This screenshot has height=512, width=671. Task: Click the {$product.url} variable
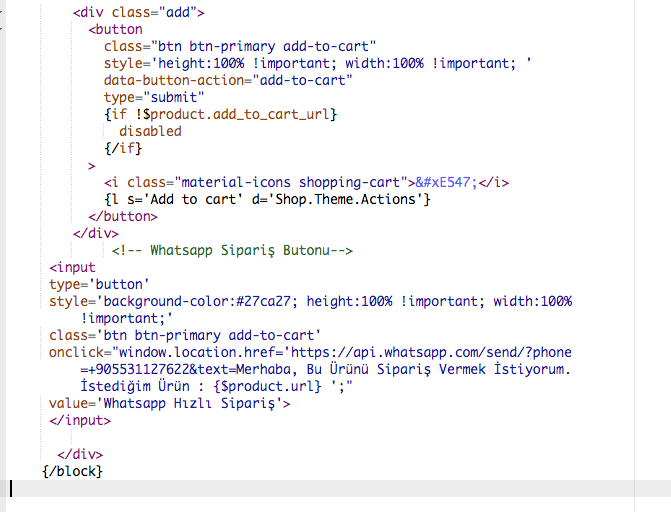[267, 387]
